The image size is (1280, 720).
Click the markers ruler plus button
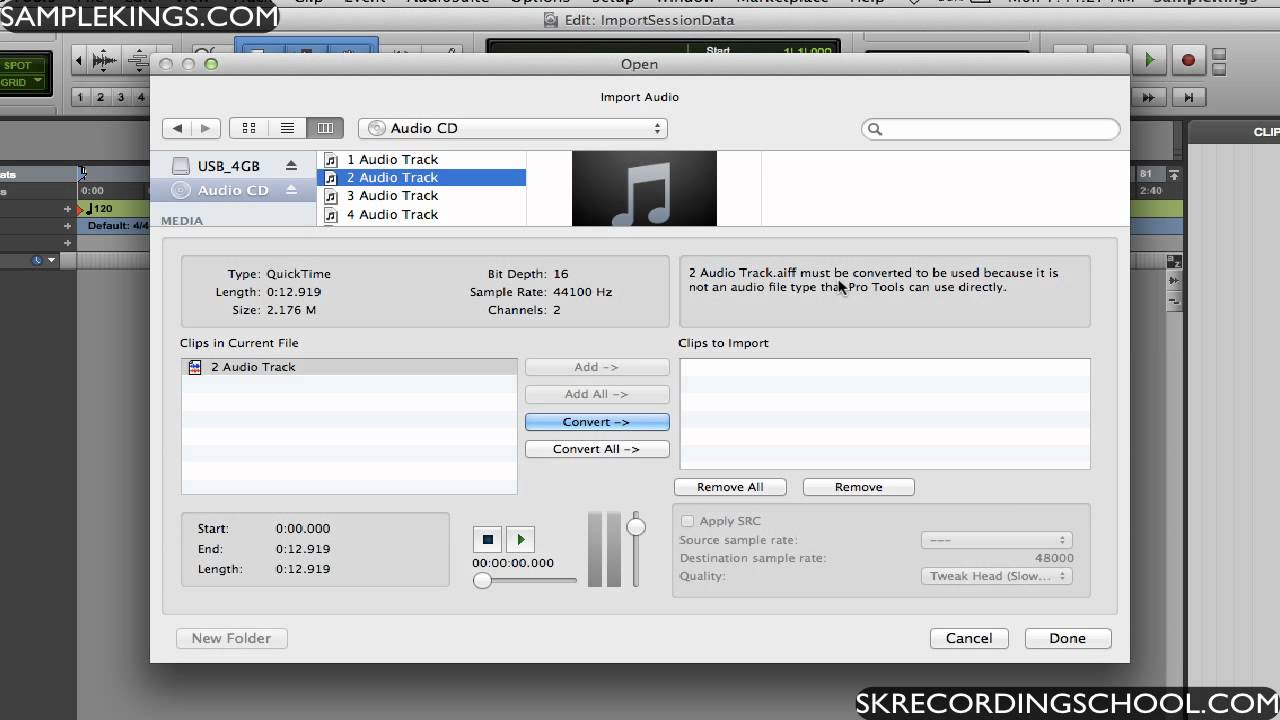click(68, 243)
